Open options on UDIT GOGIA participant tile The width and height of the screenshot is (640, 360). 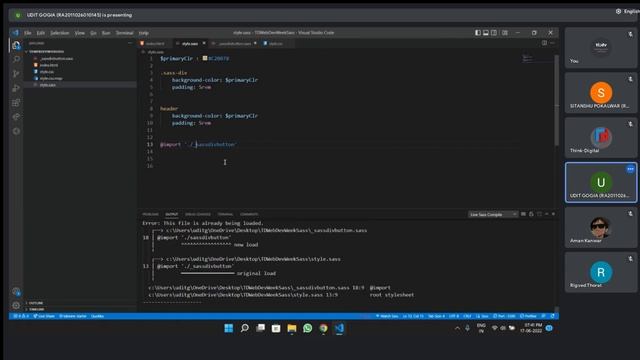(630, 169)
